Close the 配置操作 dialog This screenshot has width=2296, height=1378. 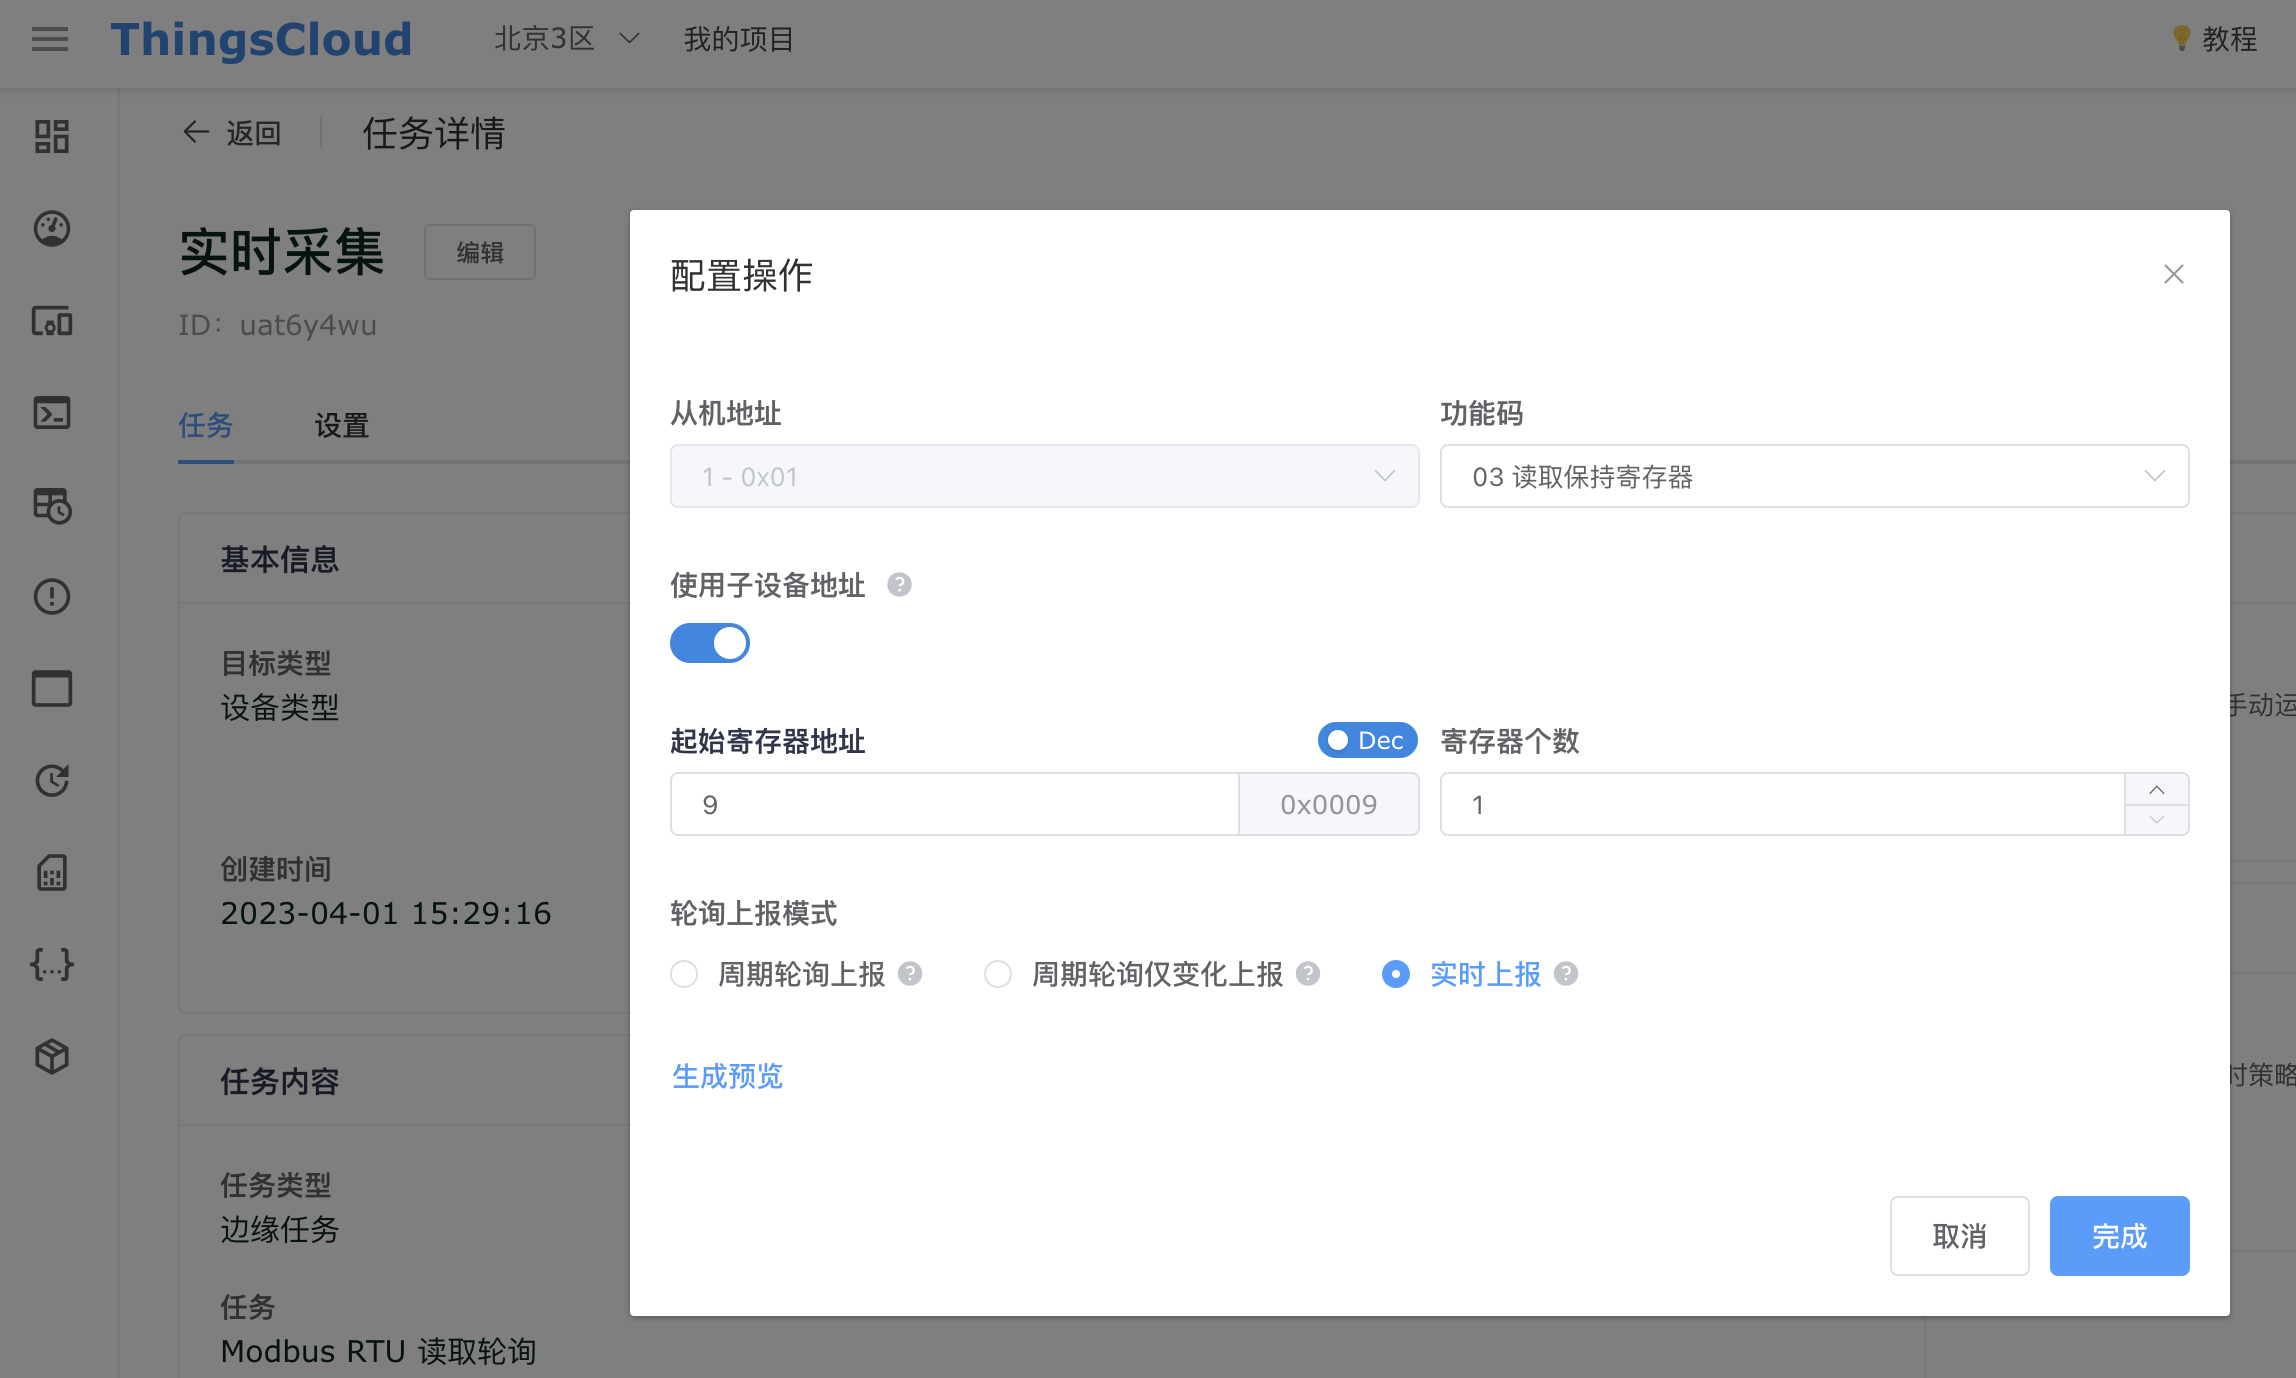(x=2173, y=274)
